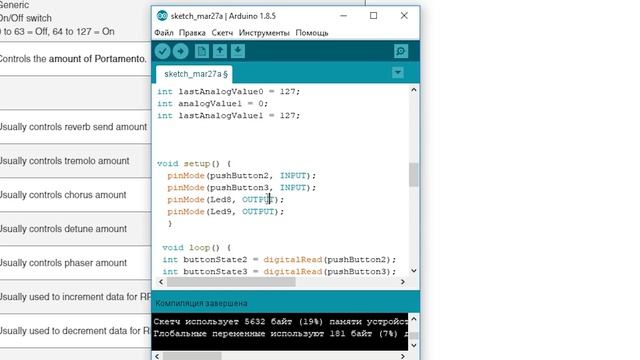Select the sketch_mar27a tab
This screenshot has width=640, height=360.
coord(195,74)
